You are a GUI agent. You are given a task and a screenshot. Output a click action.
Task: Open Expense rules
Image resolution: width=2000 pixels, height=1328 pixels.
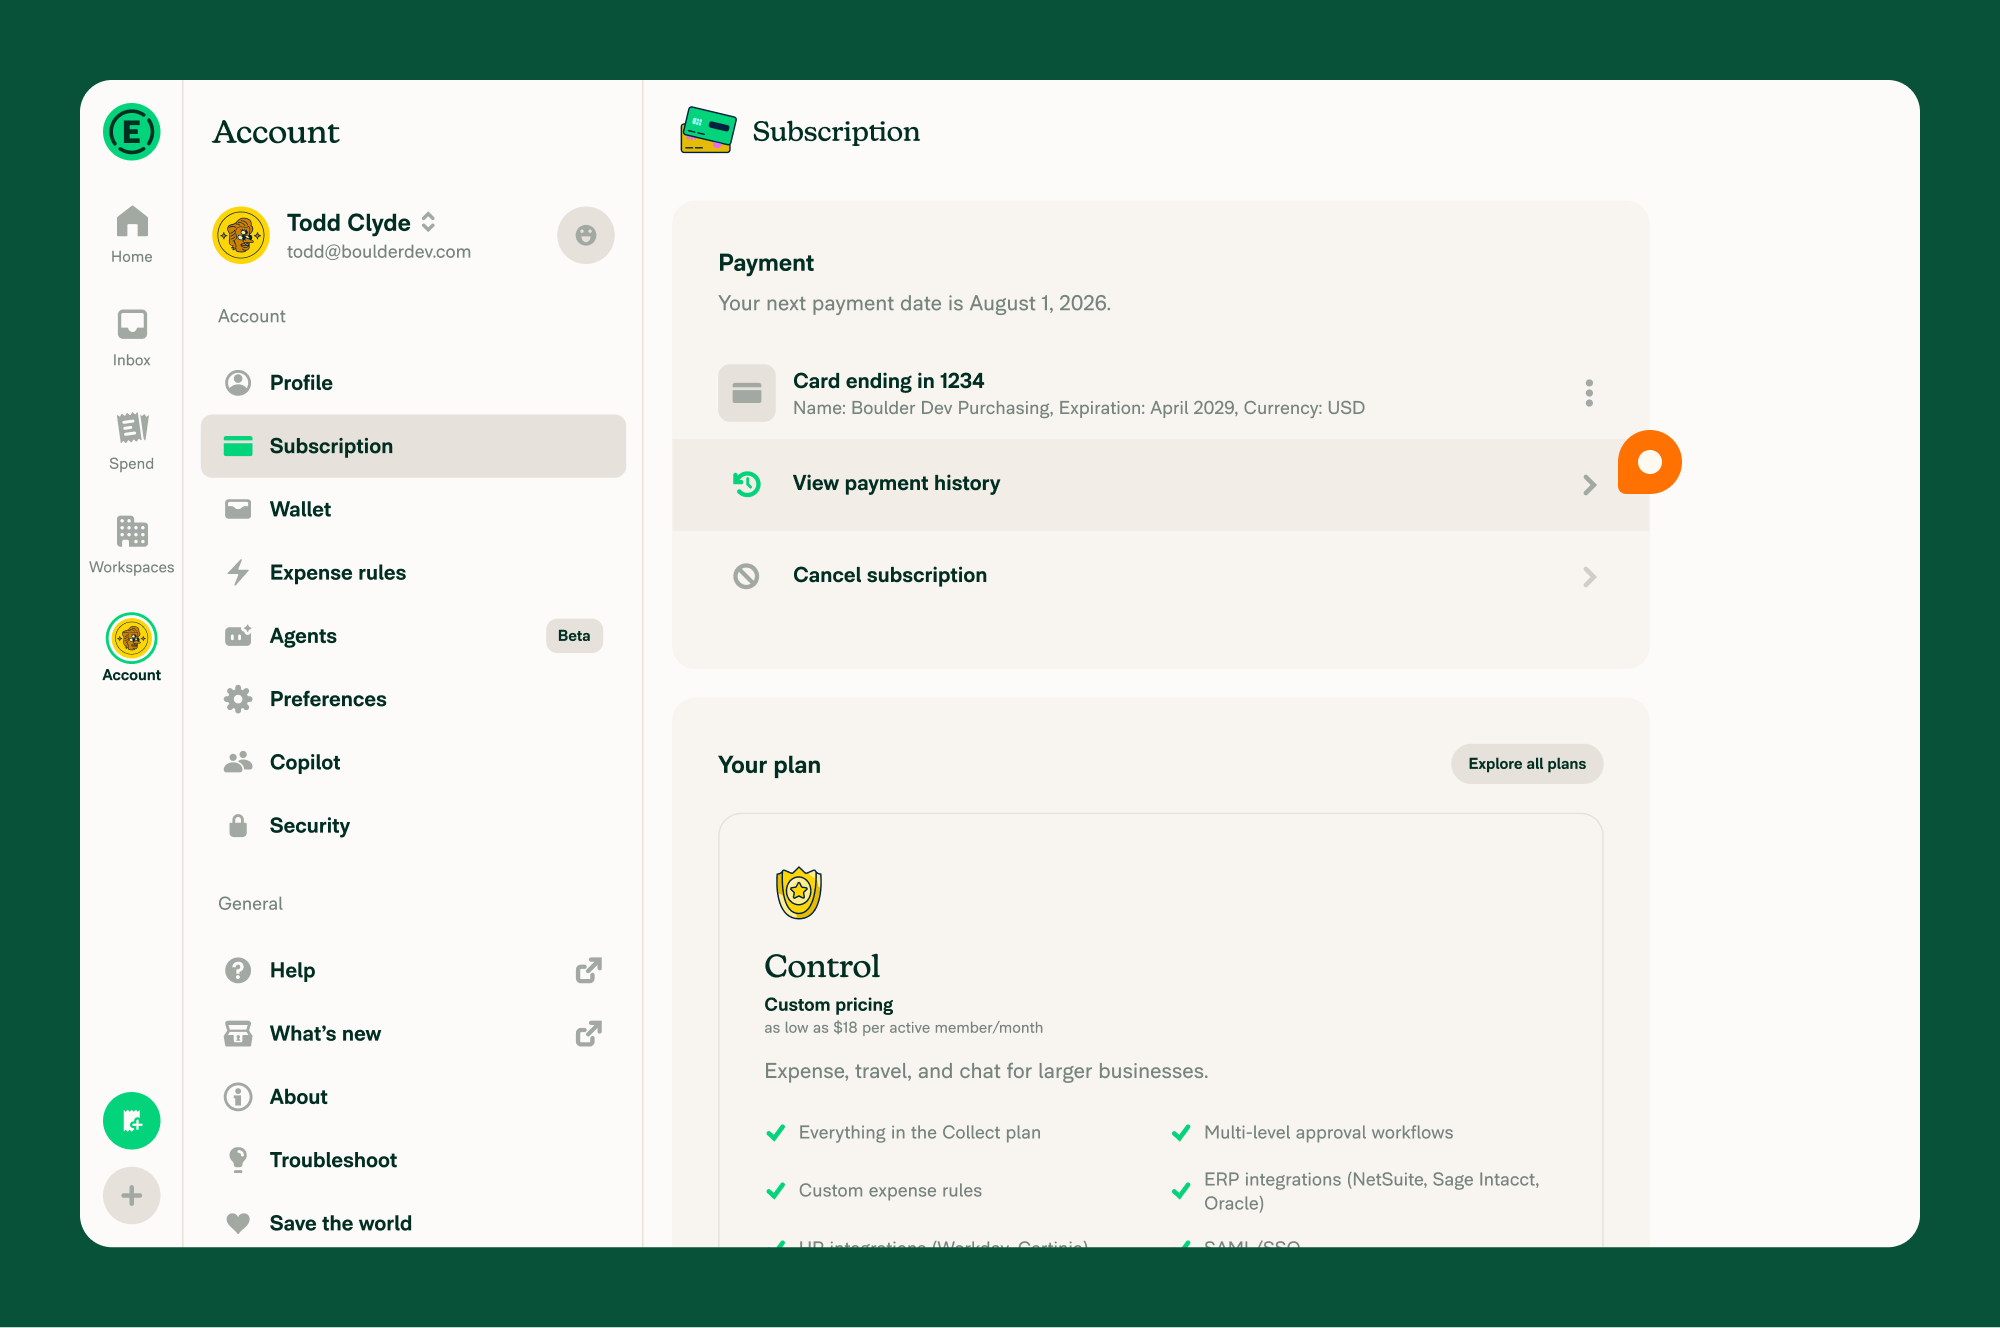413,572
